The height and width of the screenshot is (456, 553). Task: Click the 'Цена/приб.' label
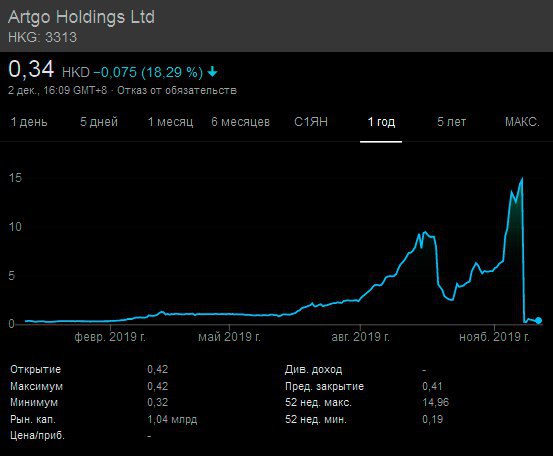click(x=37, y=436)
